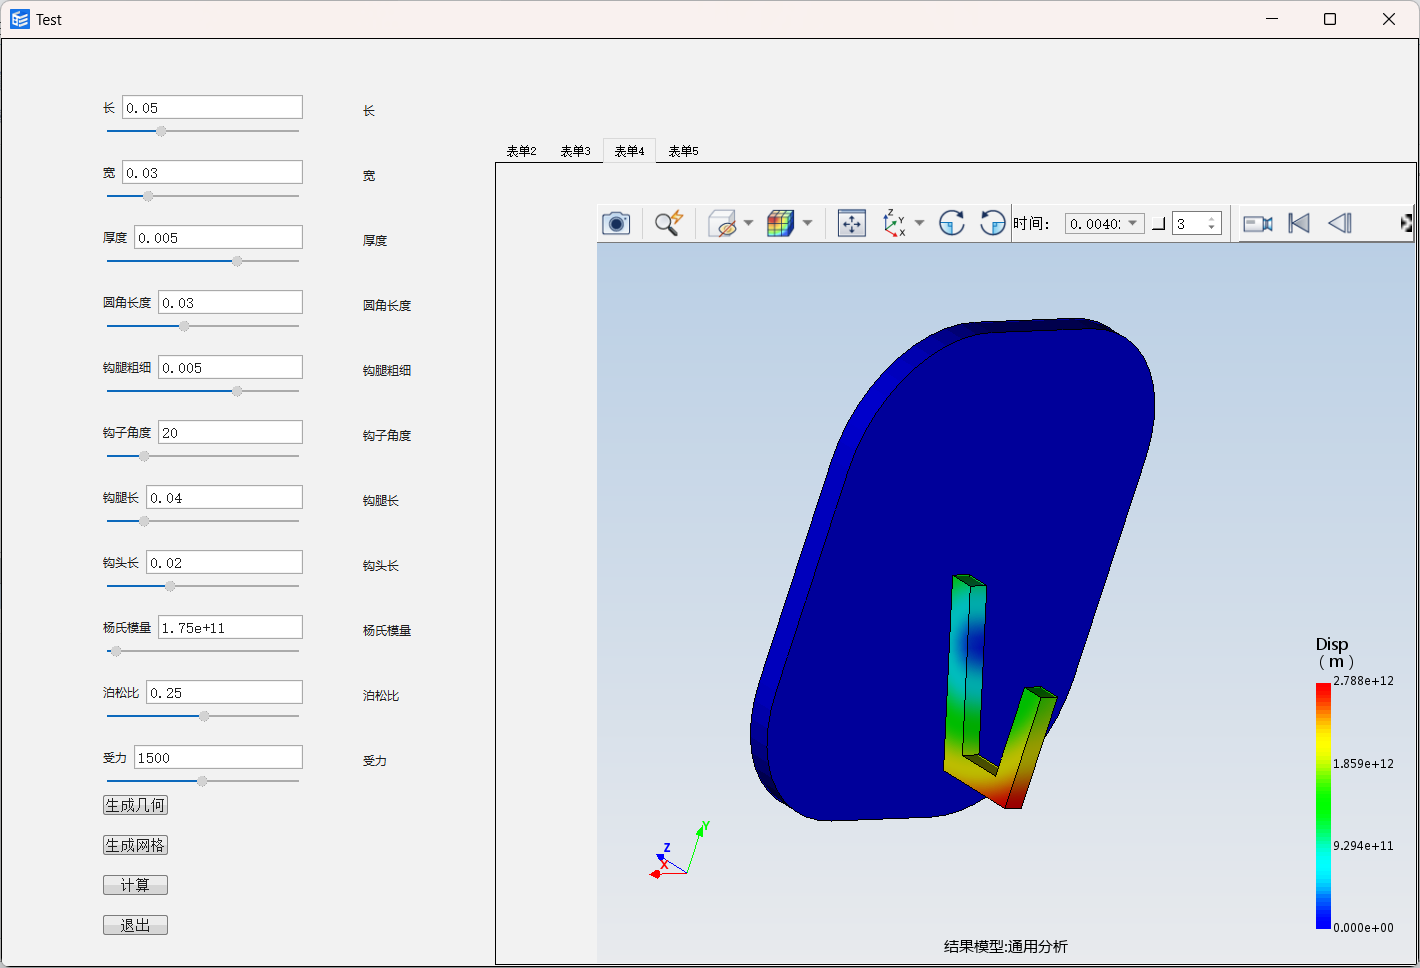The width and height of the screenshot is (1420, 968).
Task: Click the 钩腿长 input field with 0.04
Action: tap(224, 497)
